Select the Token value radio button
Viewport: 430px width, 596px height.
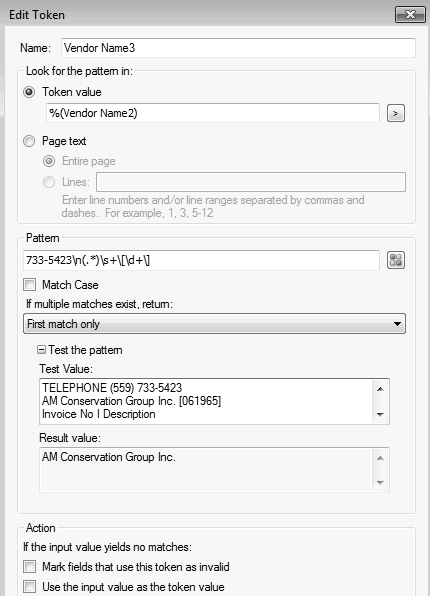tap(29, 92)
